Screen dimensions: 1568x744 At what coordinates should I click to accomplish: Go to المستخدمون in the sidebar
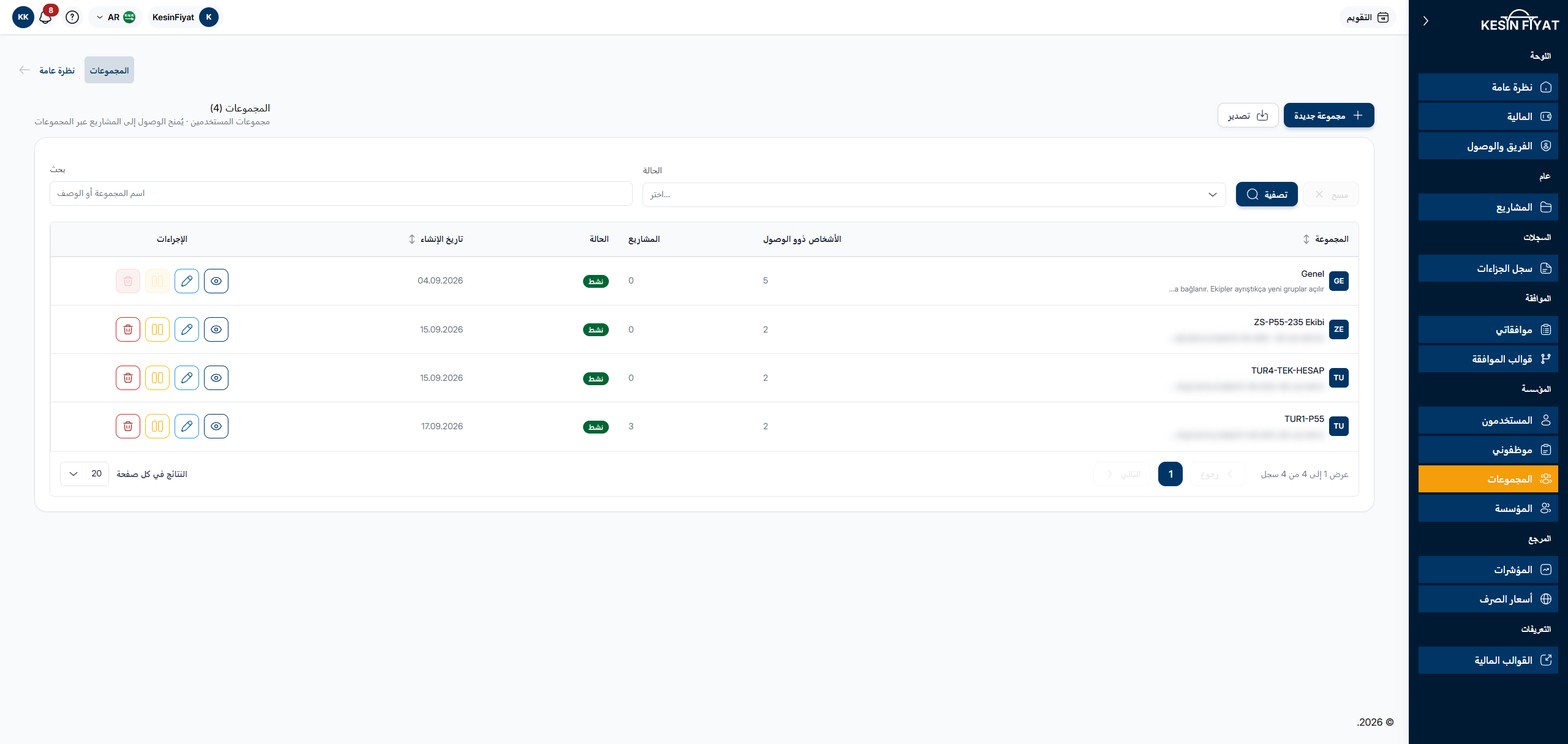tap(1488, 421)
